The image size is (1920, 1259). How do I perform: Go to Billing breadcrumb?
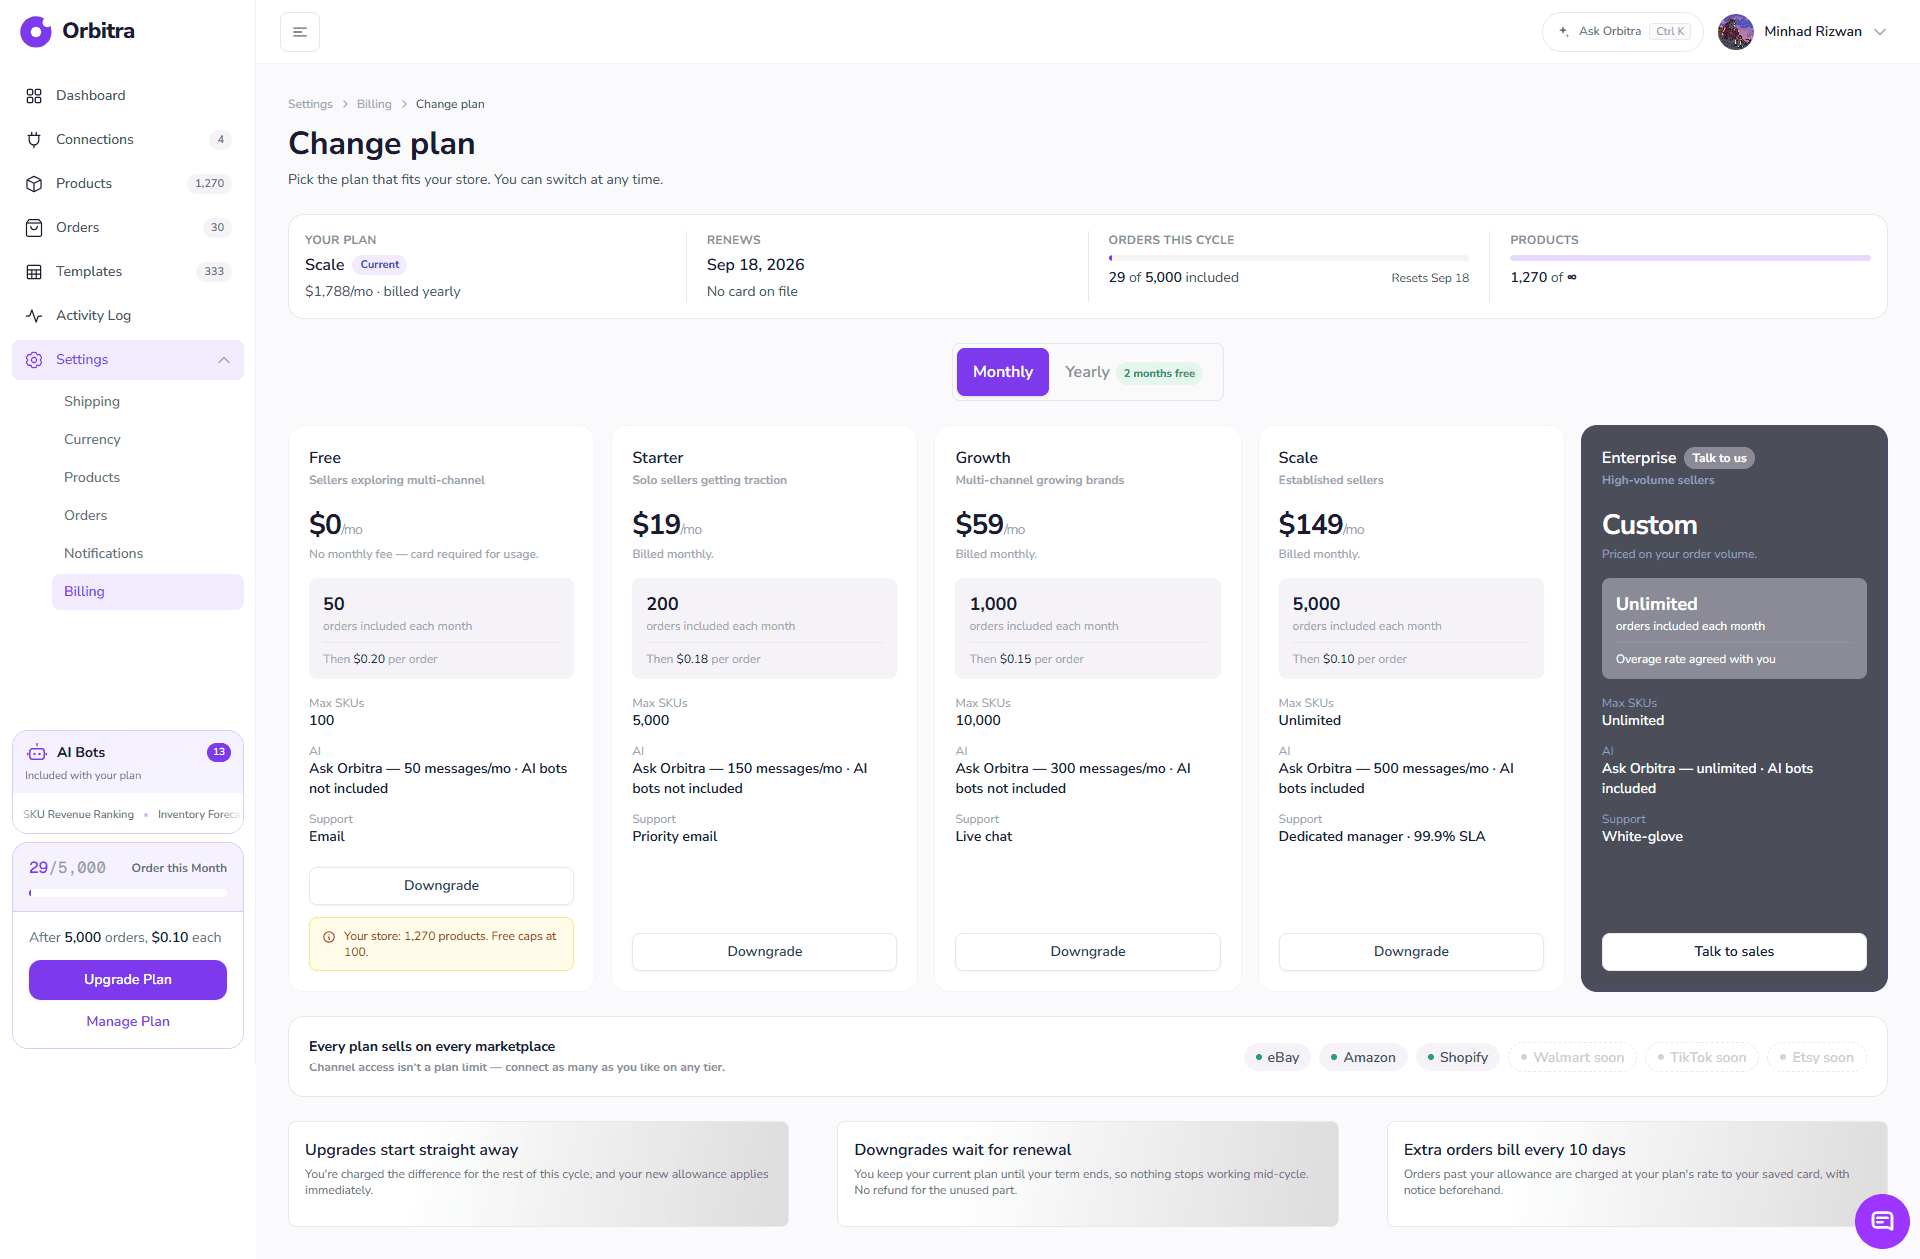pos(374,104)
